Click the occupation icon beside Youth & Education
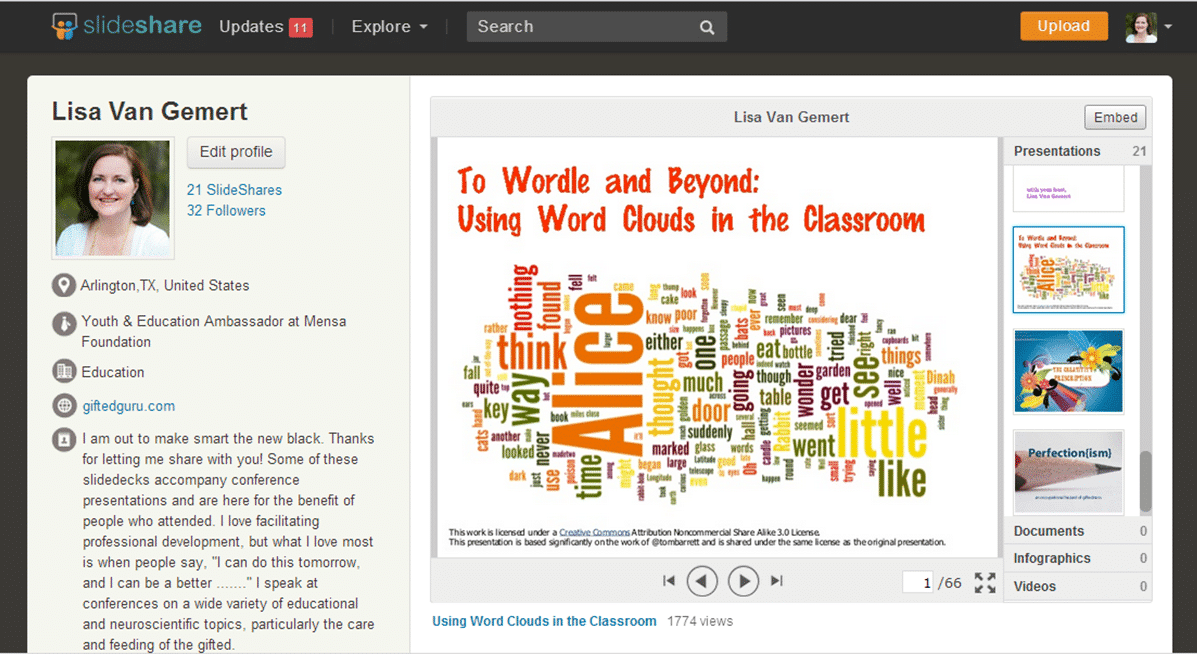 [x=63, y=323]
